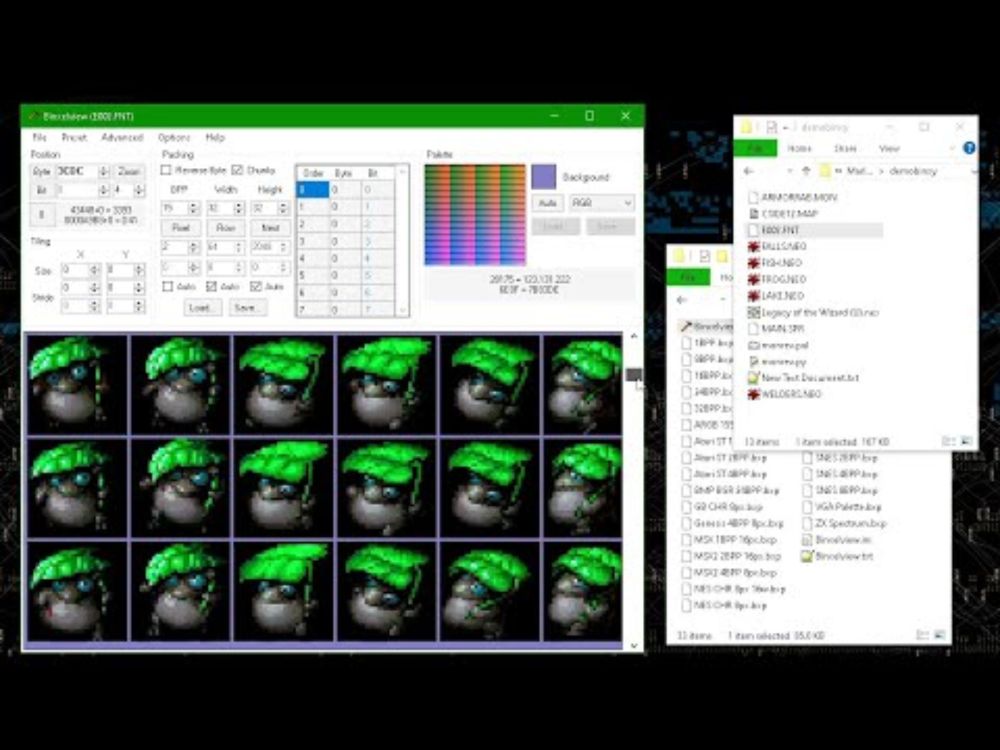Click the Packing Load button
The width and height of the screenshot is (1000, 750).
202,307
